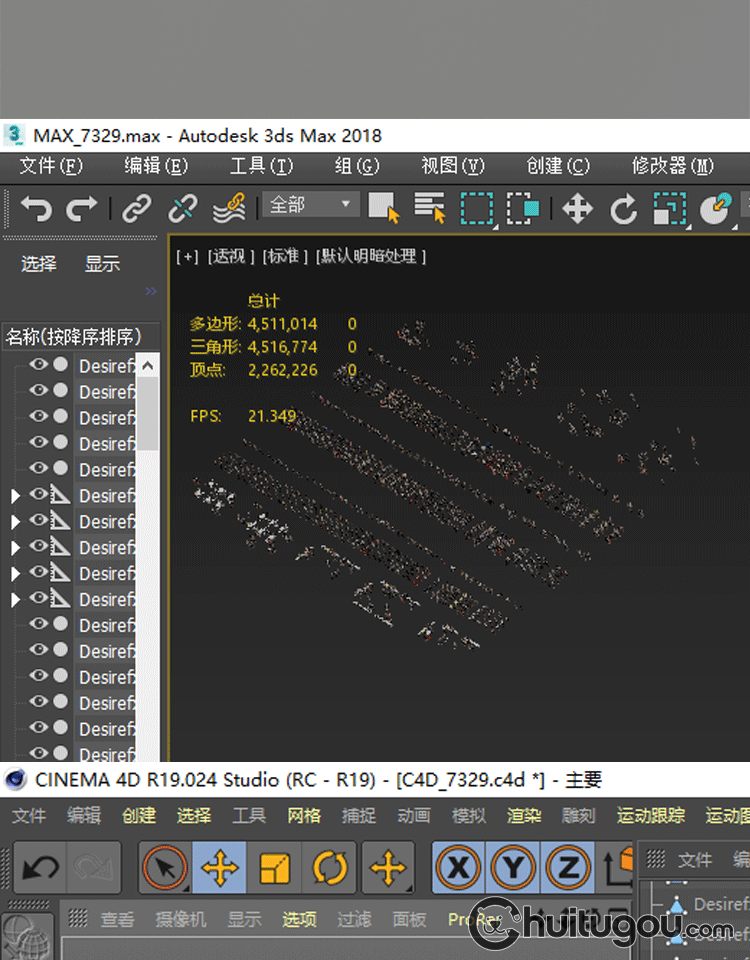This screenshot has height=960, width=750.
Task: Open the Select by Name list icon
Action: pyautogui.click(x=430, y=208)
